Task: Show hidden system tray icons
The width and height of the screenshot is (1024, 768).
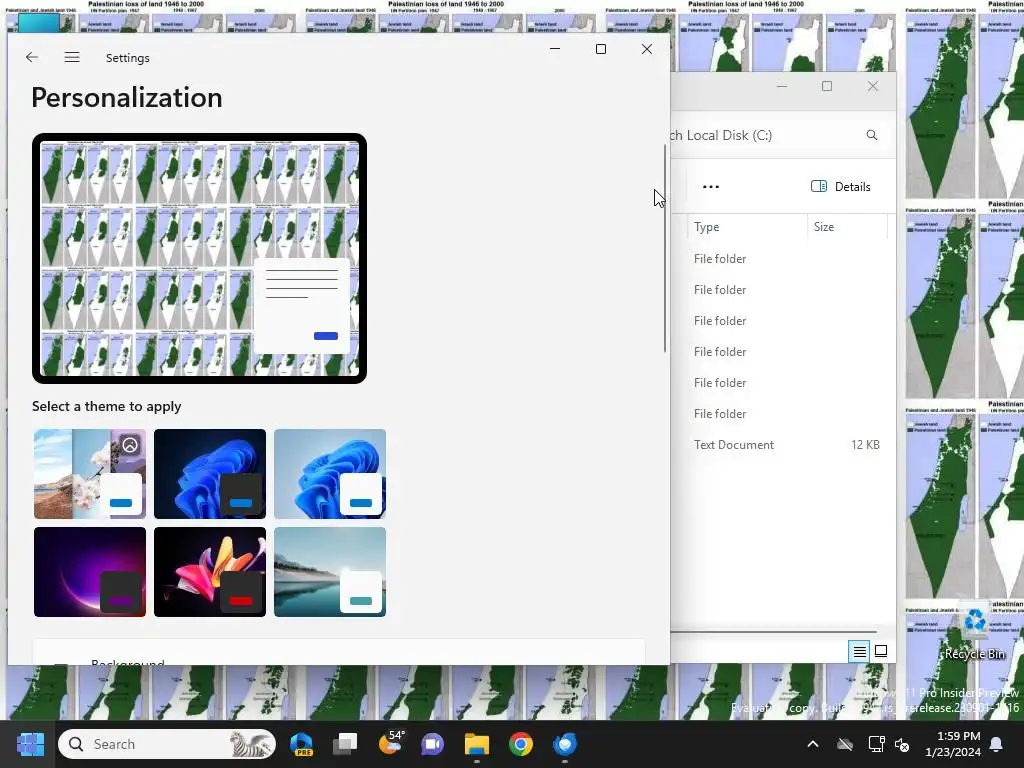Action: click(x=813, y=744)
